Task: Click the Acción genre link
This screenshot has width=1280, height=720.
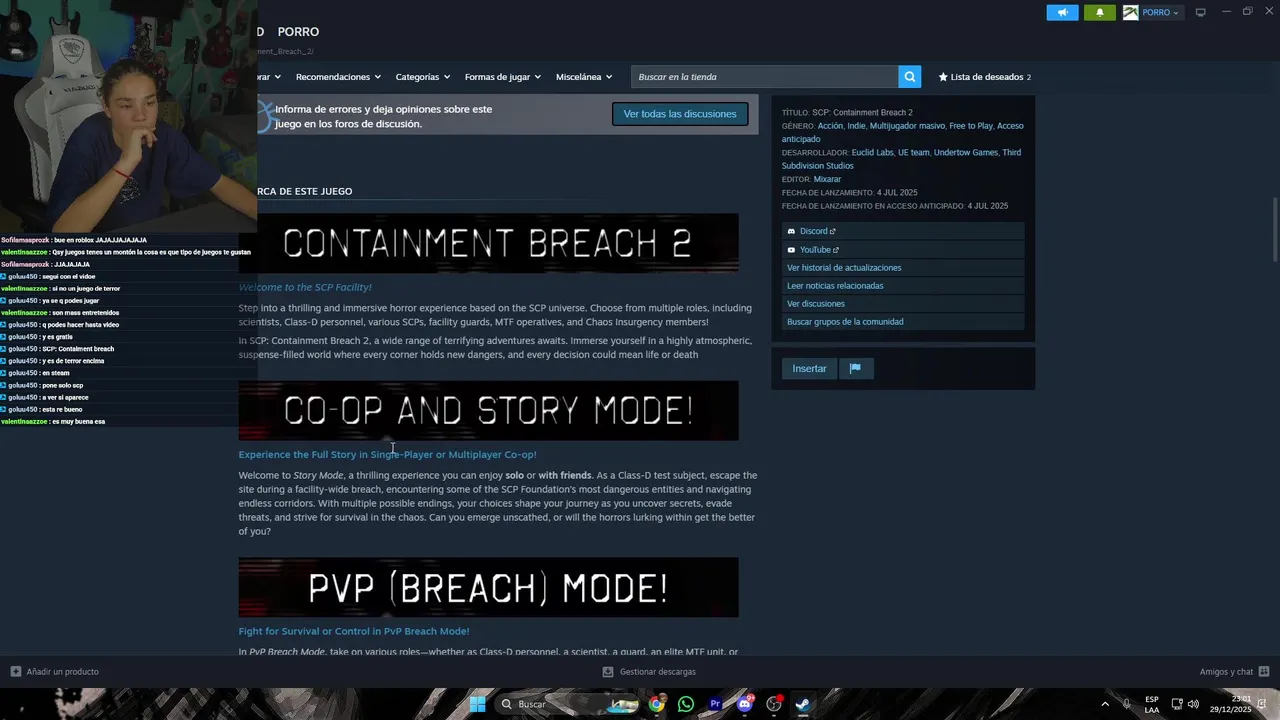Action: point(830,126)
